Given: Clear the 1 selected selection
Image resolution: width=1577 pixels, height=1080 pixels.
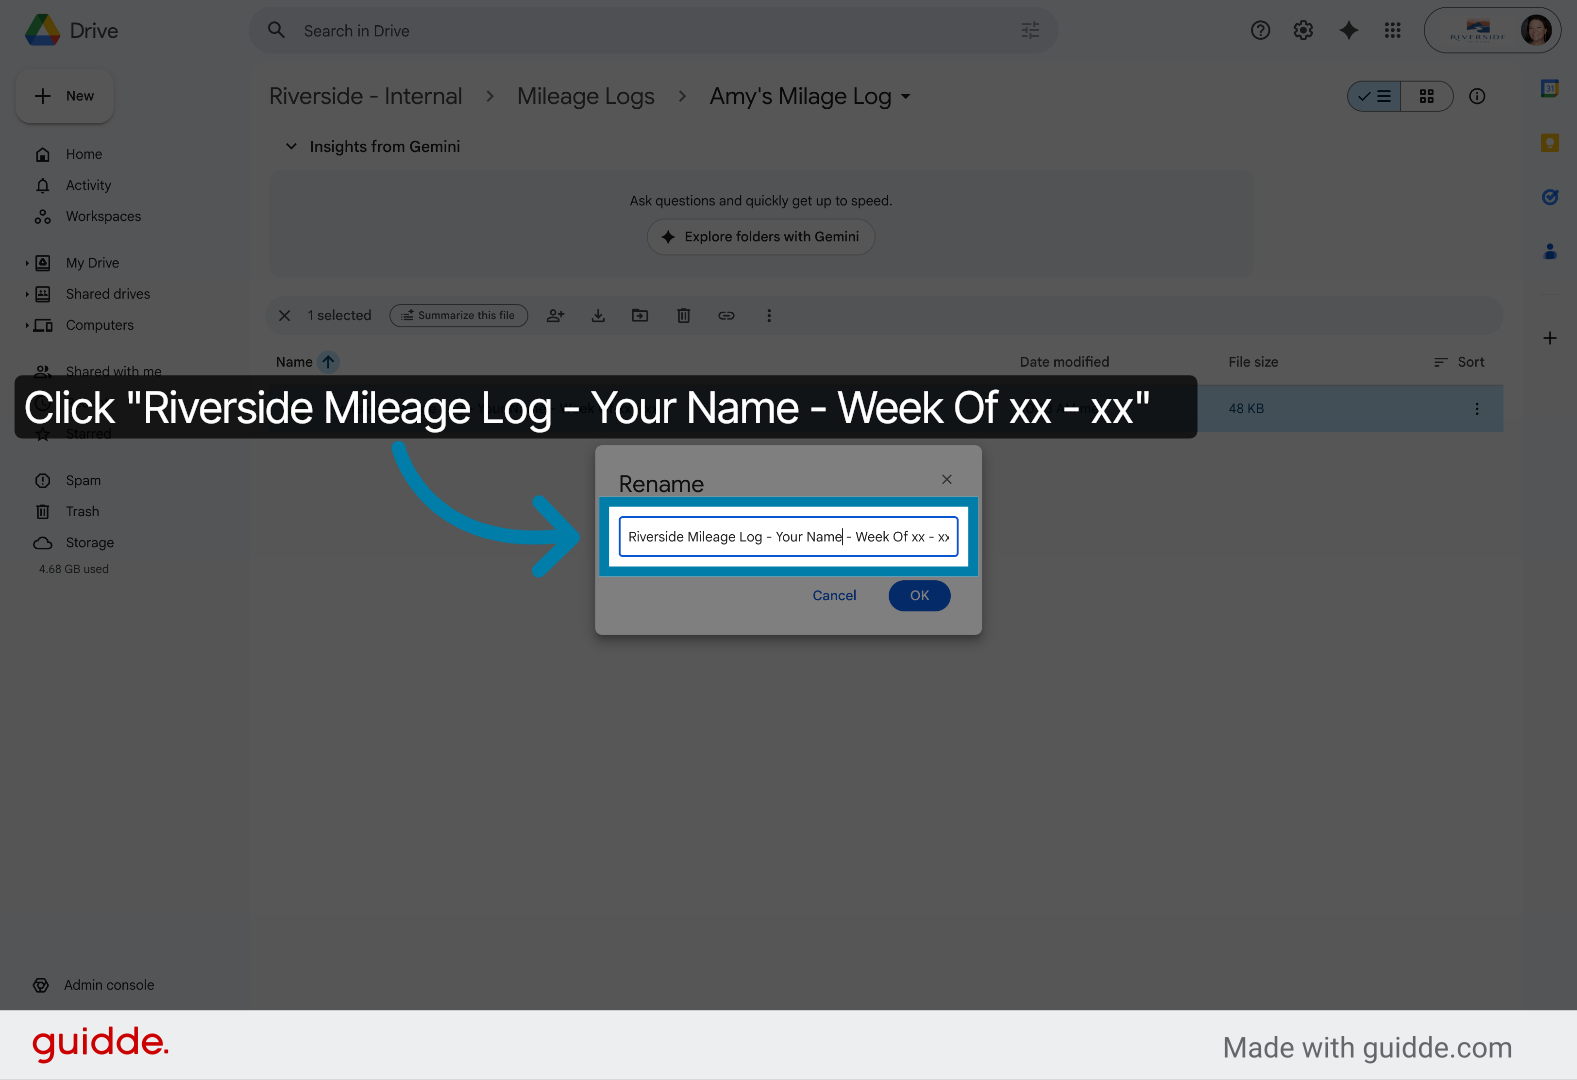Looking at the screenshot, I should tap(285, 315).
